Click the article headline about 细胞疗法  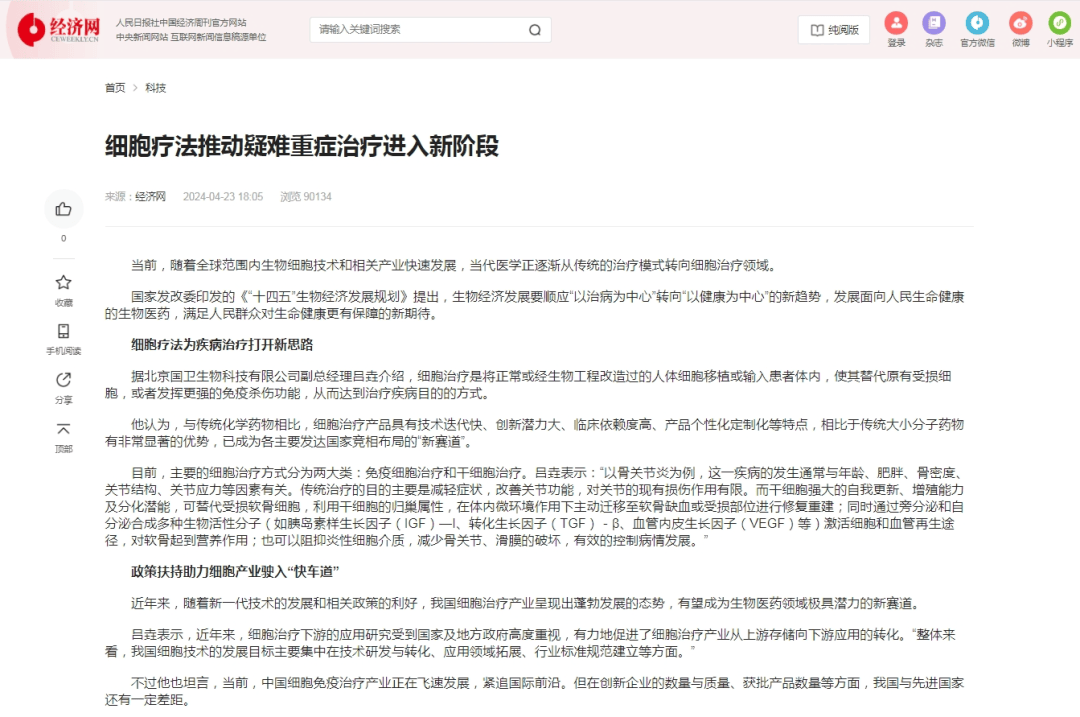302,146
